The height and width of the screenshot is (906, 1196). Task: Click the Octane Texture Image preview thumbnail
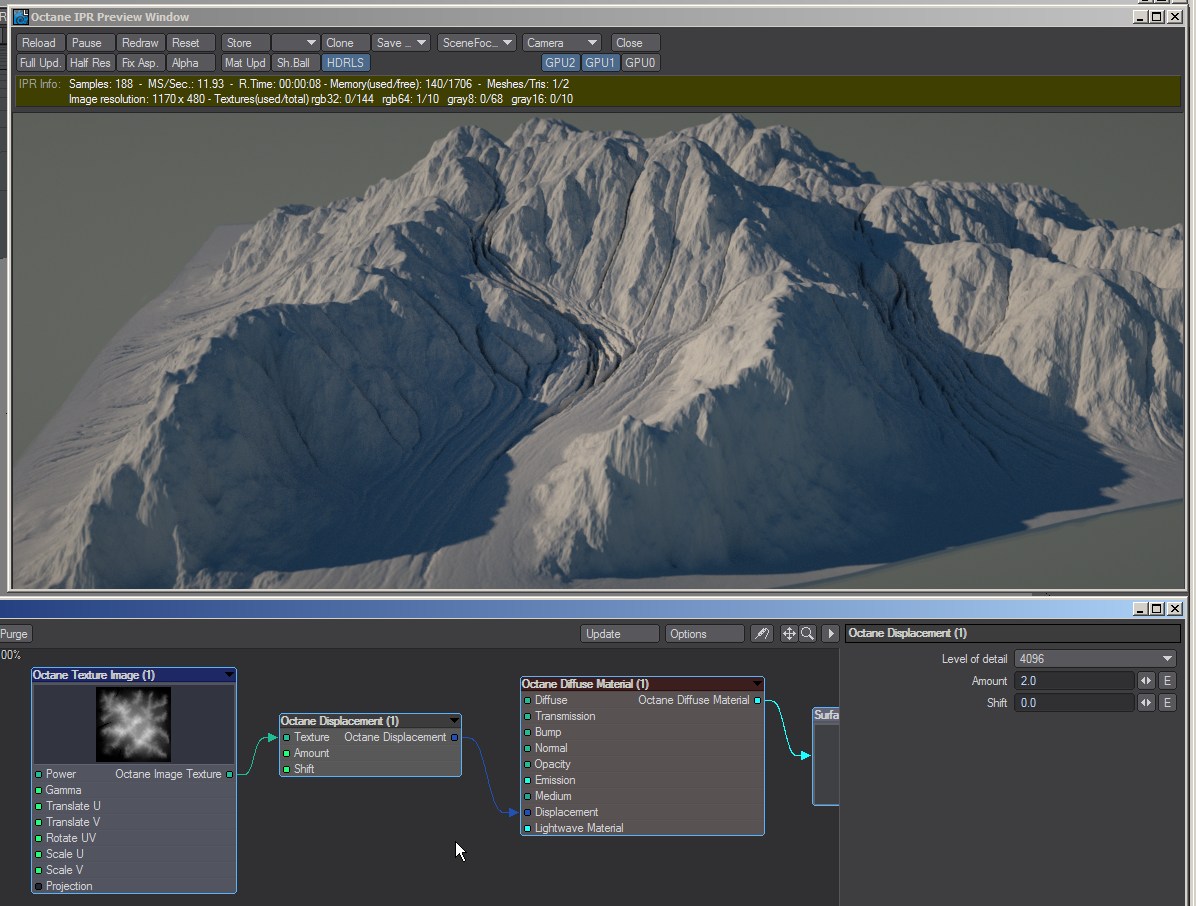[133, 724]
